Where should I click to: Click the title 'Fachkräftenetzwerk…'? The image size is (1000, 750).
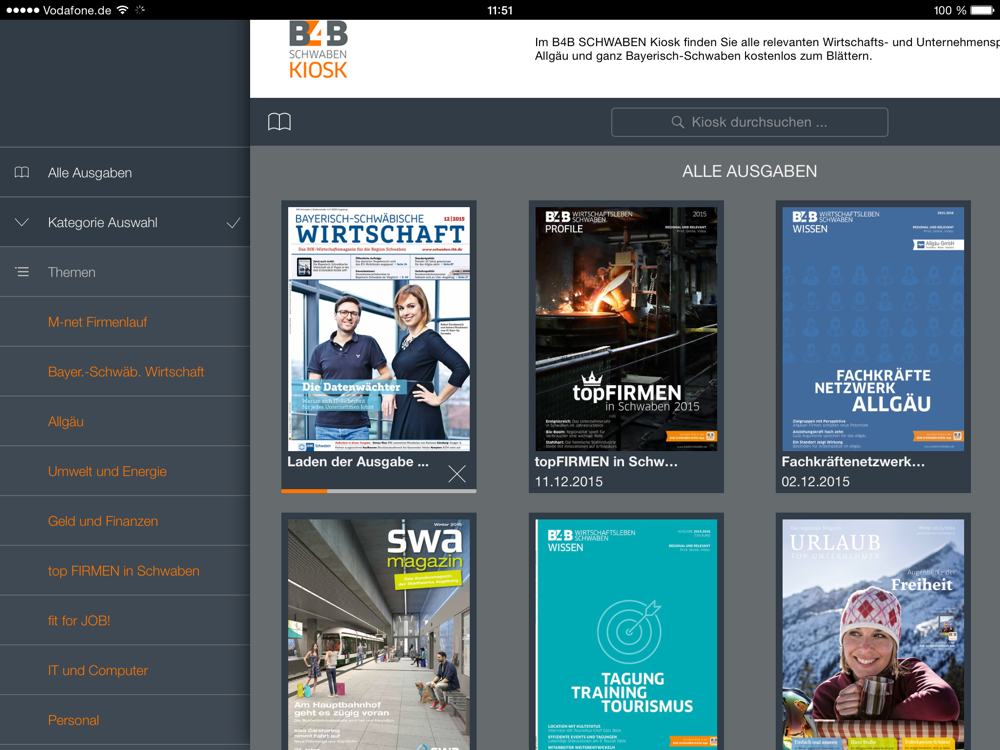[853, 462]
